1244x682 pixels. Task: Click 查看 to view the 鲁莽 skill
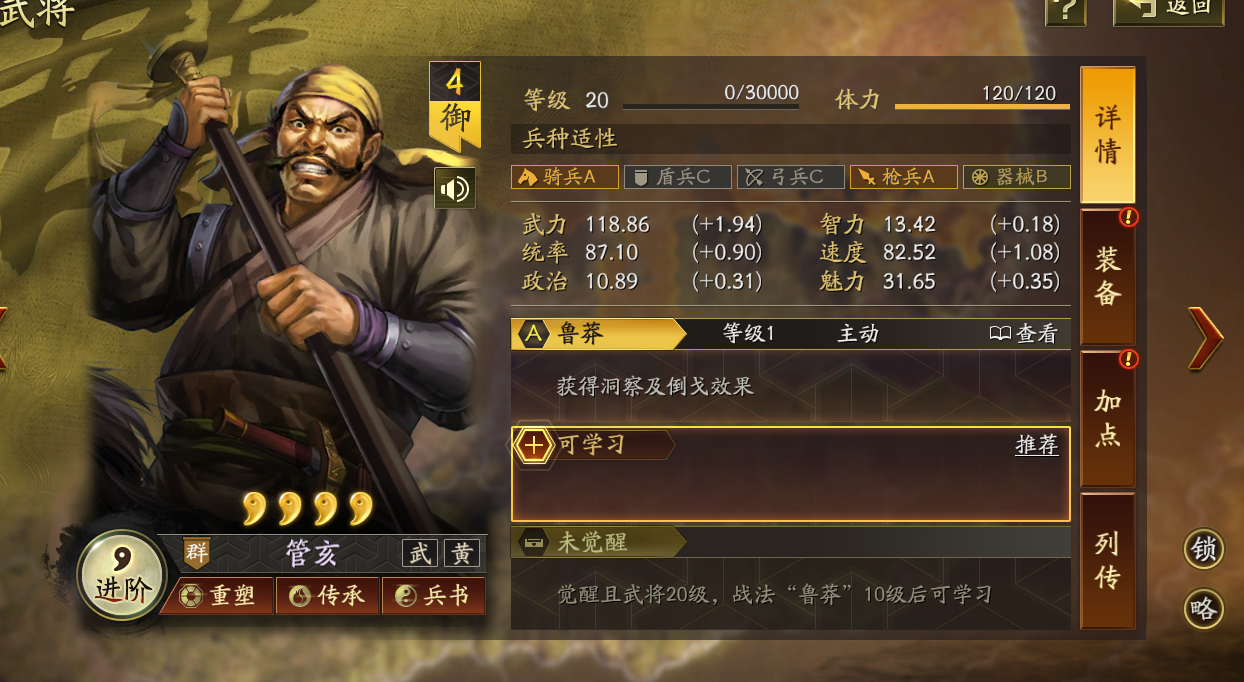pos(1023,334)
